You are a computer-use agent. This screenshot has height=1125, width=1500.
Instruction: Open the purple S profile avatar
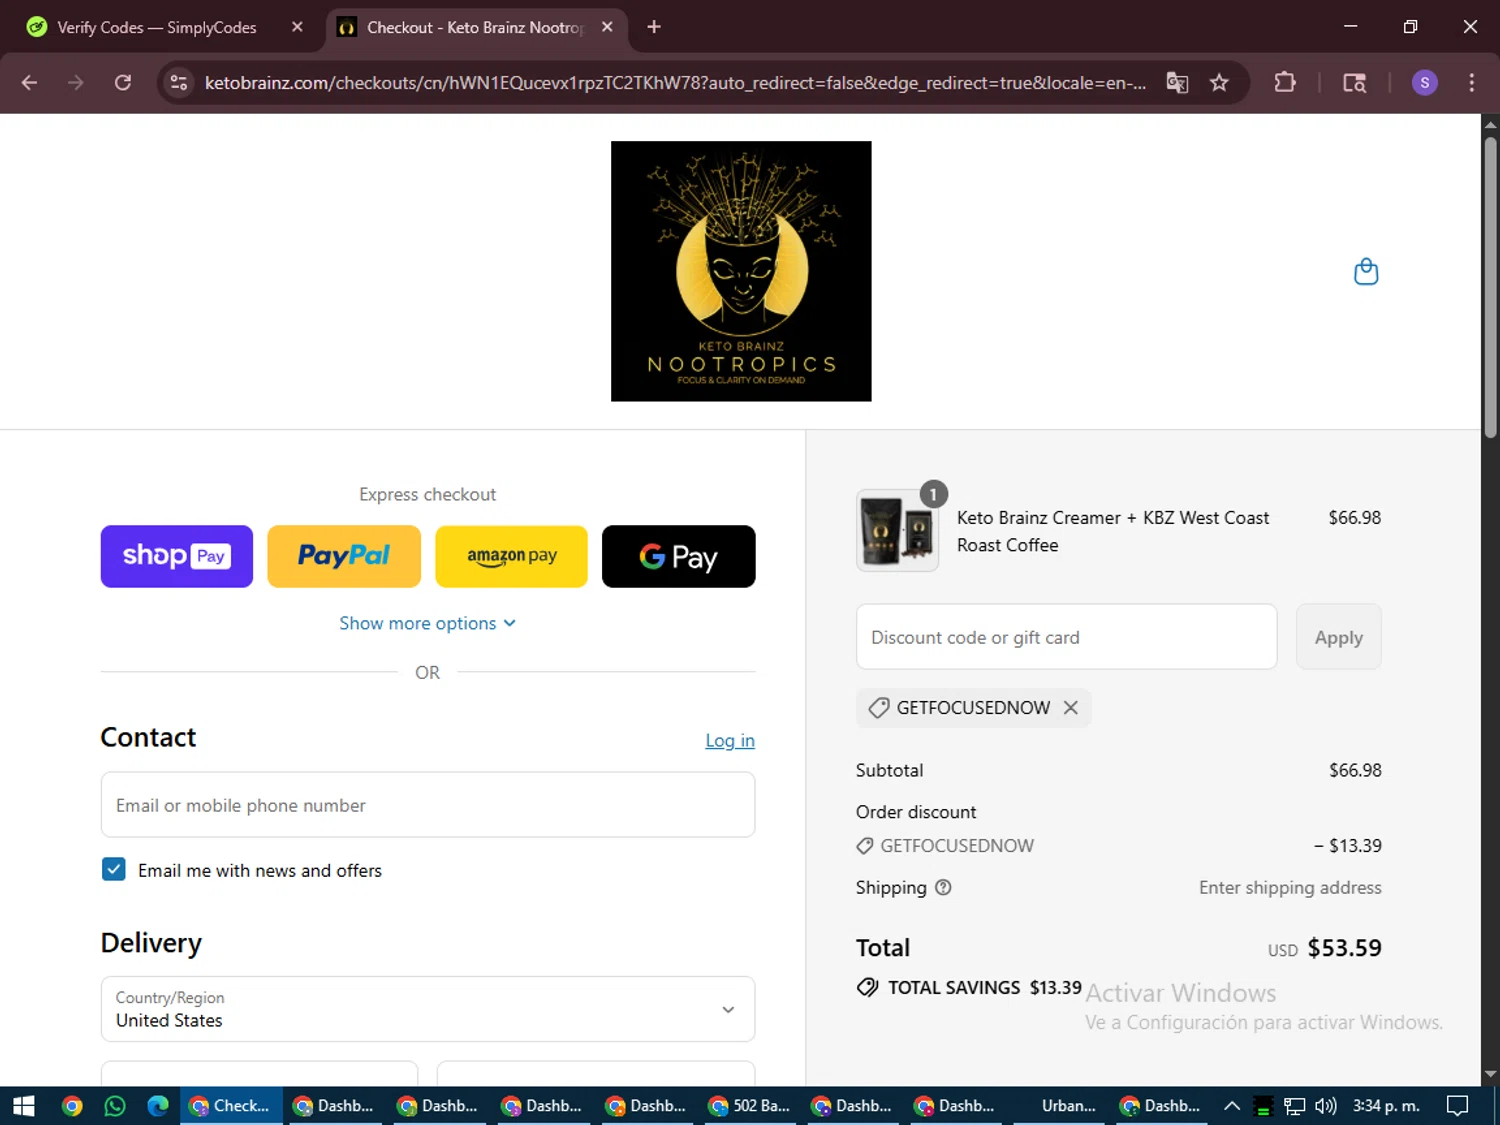tap(1425, 83)
